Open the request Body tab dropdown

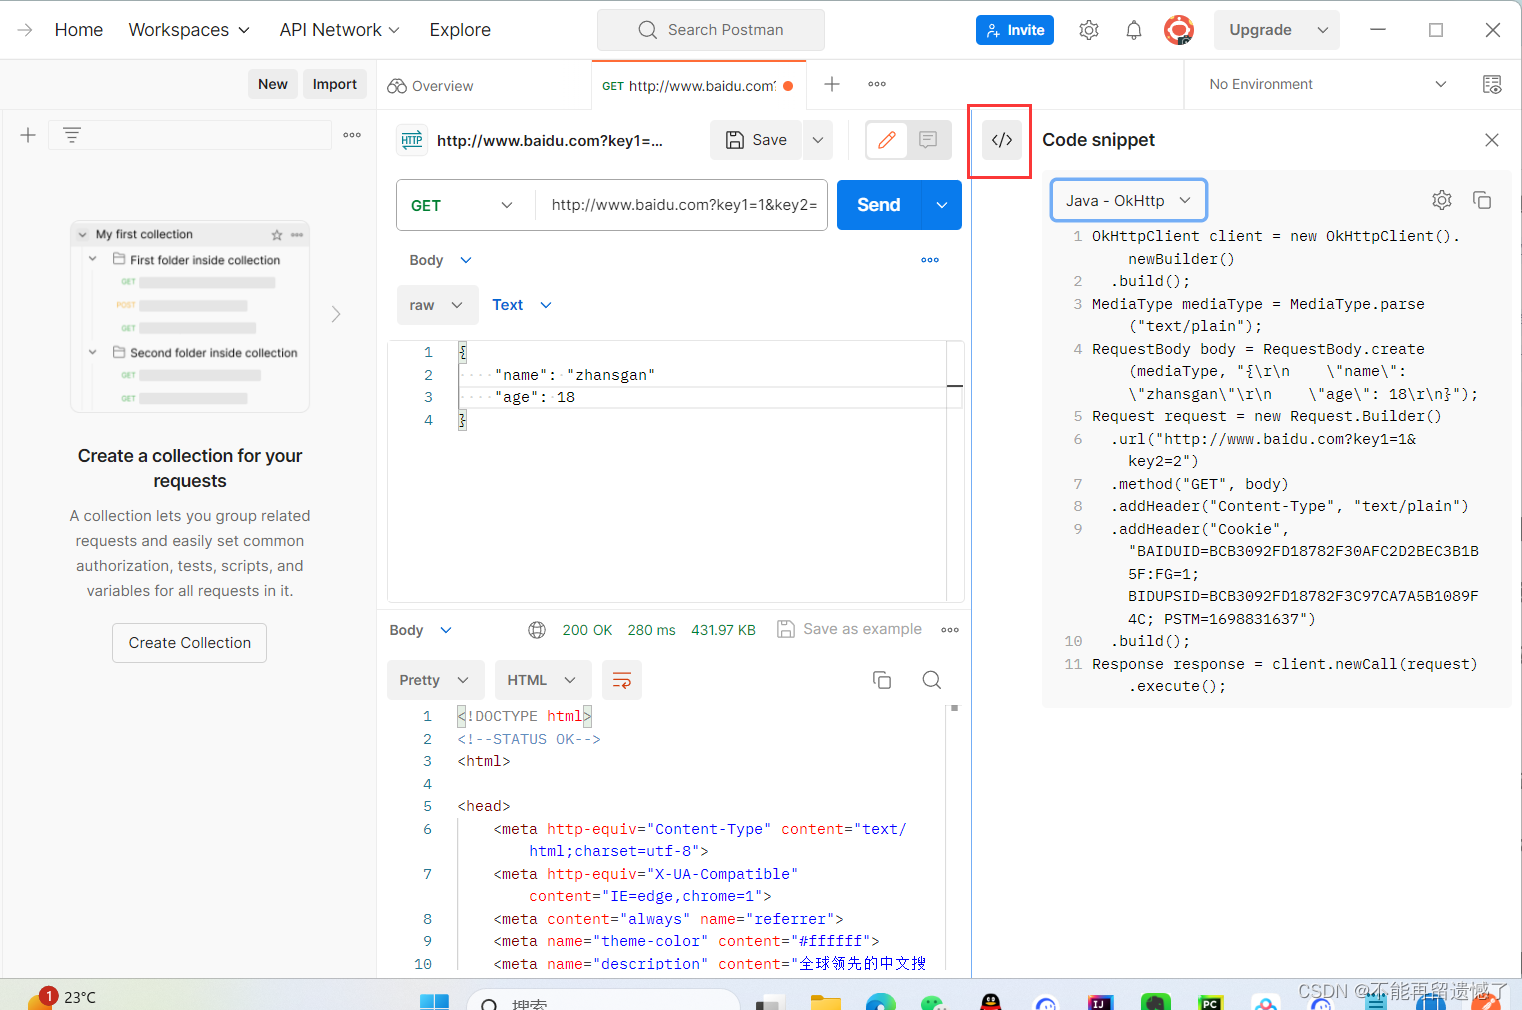point(440,260)
